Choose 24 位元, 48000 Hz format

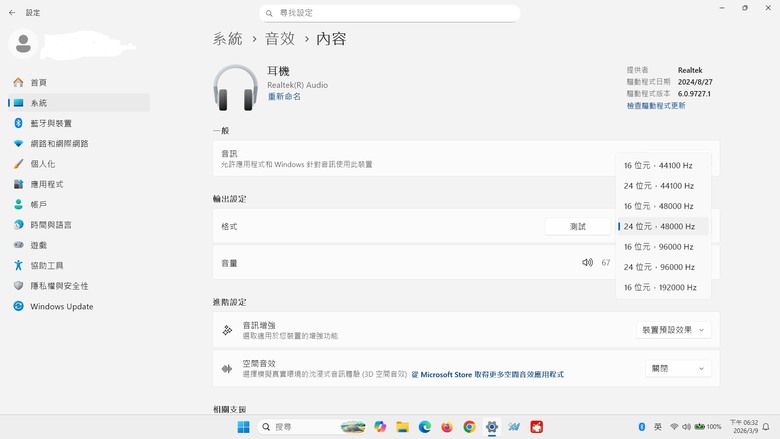coord(663,227)
